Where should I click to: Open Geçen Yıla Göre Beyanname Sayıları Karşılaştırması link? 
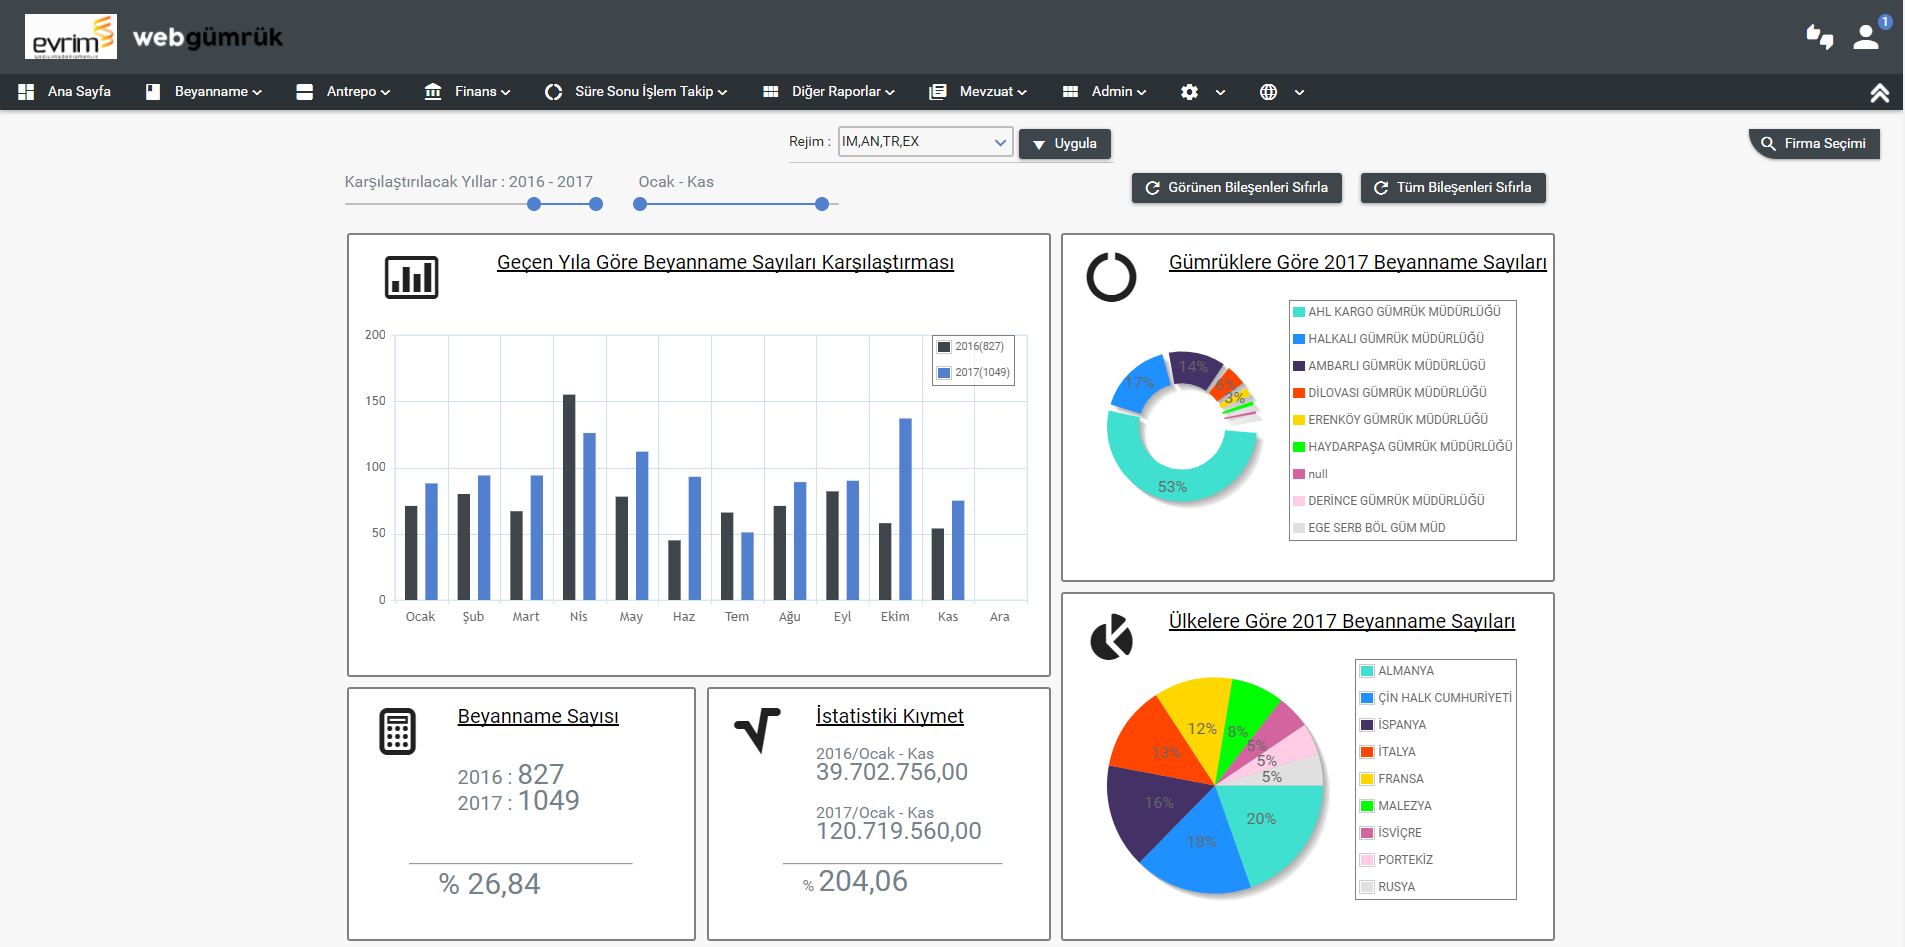click(x=725, y=262)
